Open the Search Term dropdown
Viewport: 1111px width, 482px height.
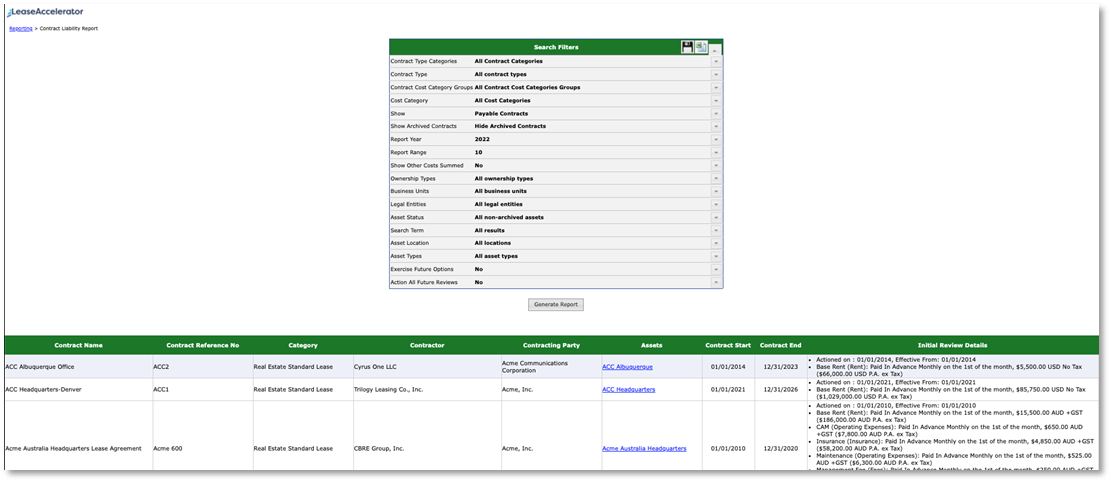click(716, 230)
